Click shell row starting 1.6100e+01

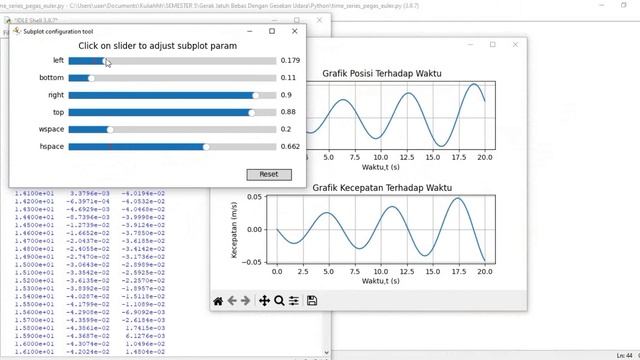[90, 352]
